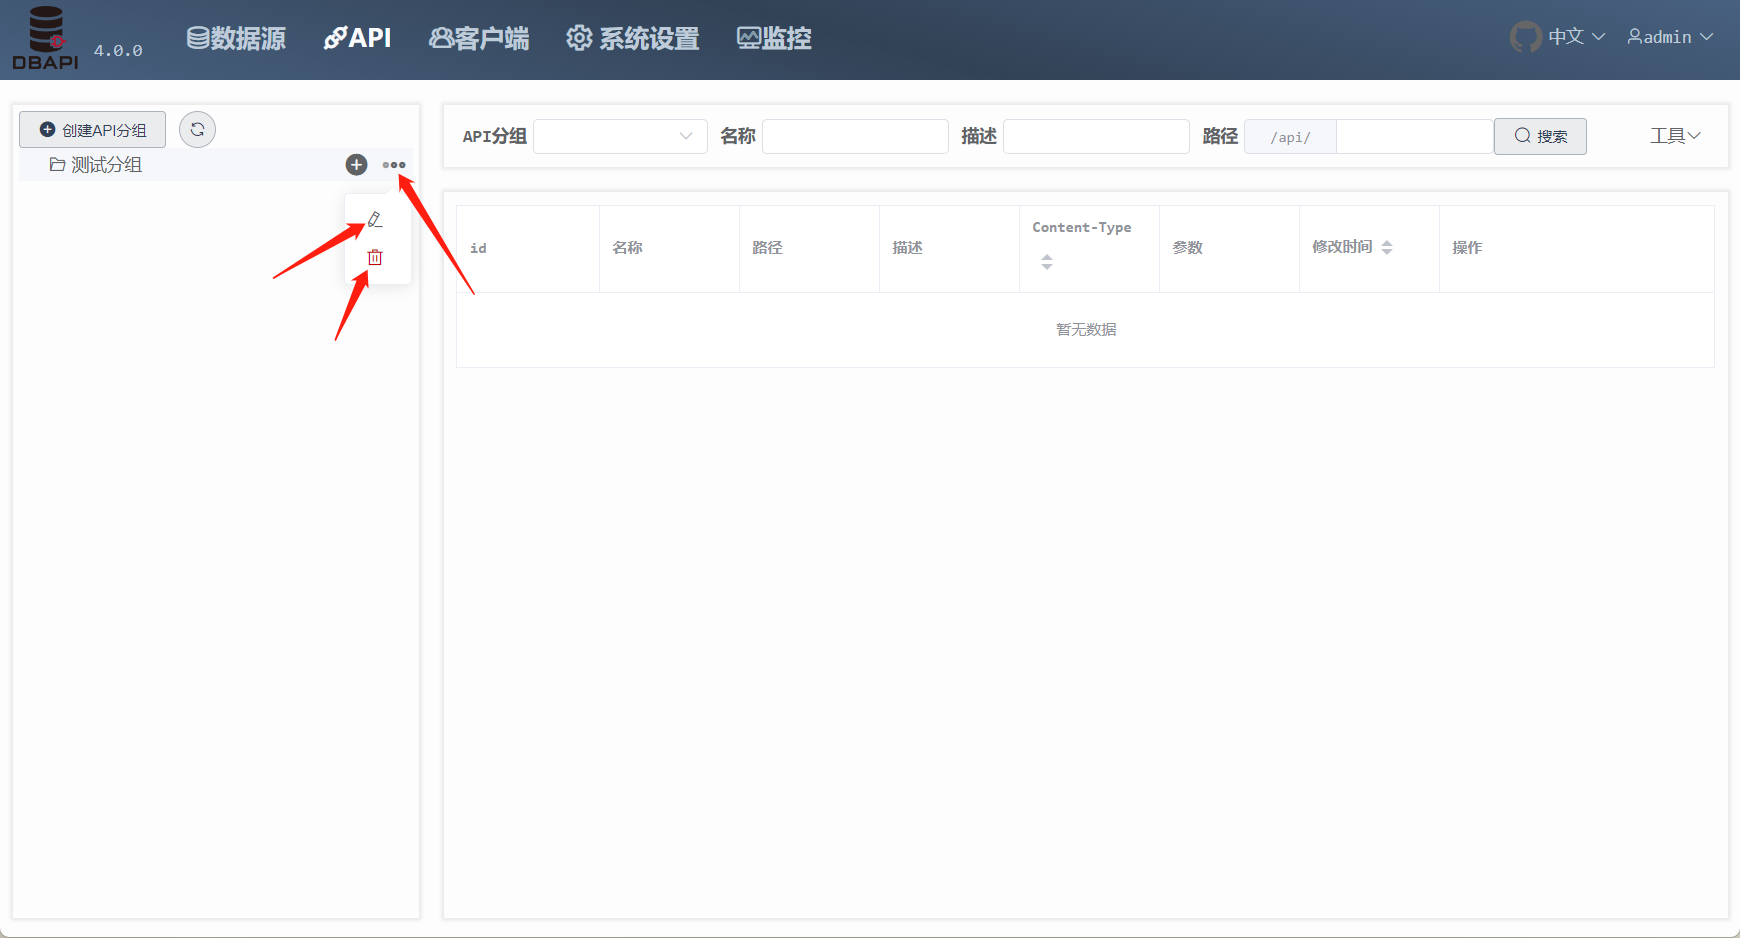This screenshot has height=938, width=1740.
Task: Open the 客户端 menu
Action: [479, 38]
